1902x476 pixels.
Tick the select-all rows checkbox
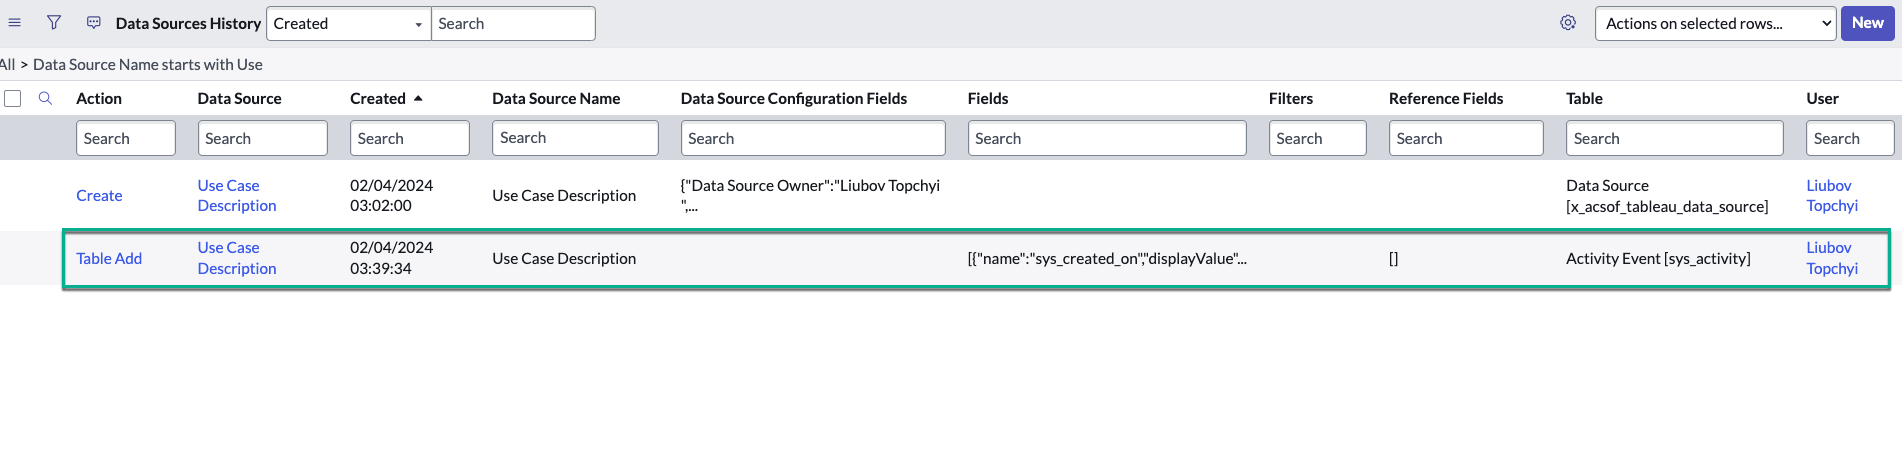coord(13,98)
